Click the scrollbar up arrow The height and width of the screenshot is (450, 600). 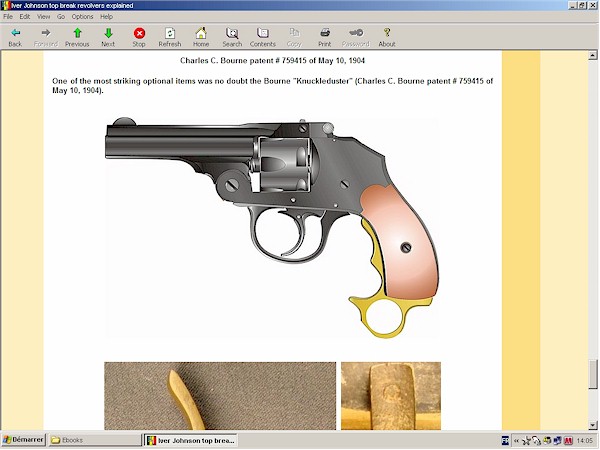(x=593, y=55)
